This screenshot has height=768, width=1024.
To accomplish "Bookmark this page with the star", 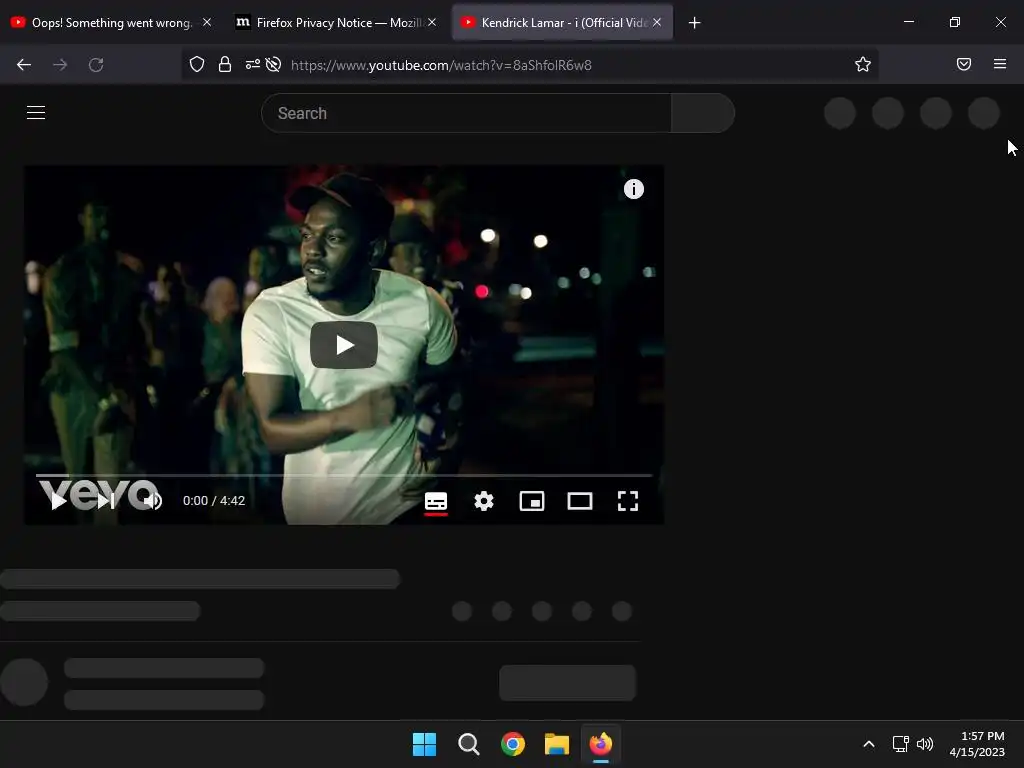I will (x=863, y=65).
